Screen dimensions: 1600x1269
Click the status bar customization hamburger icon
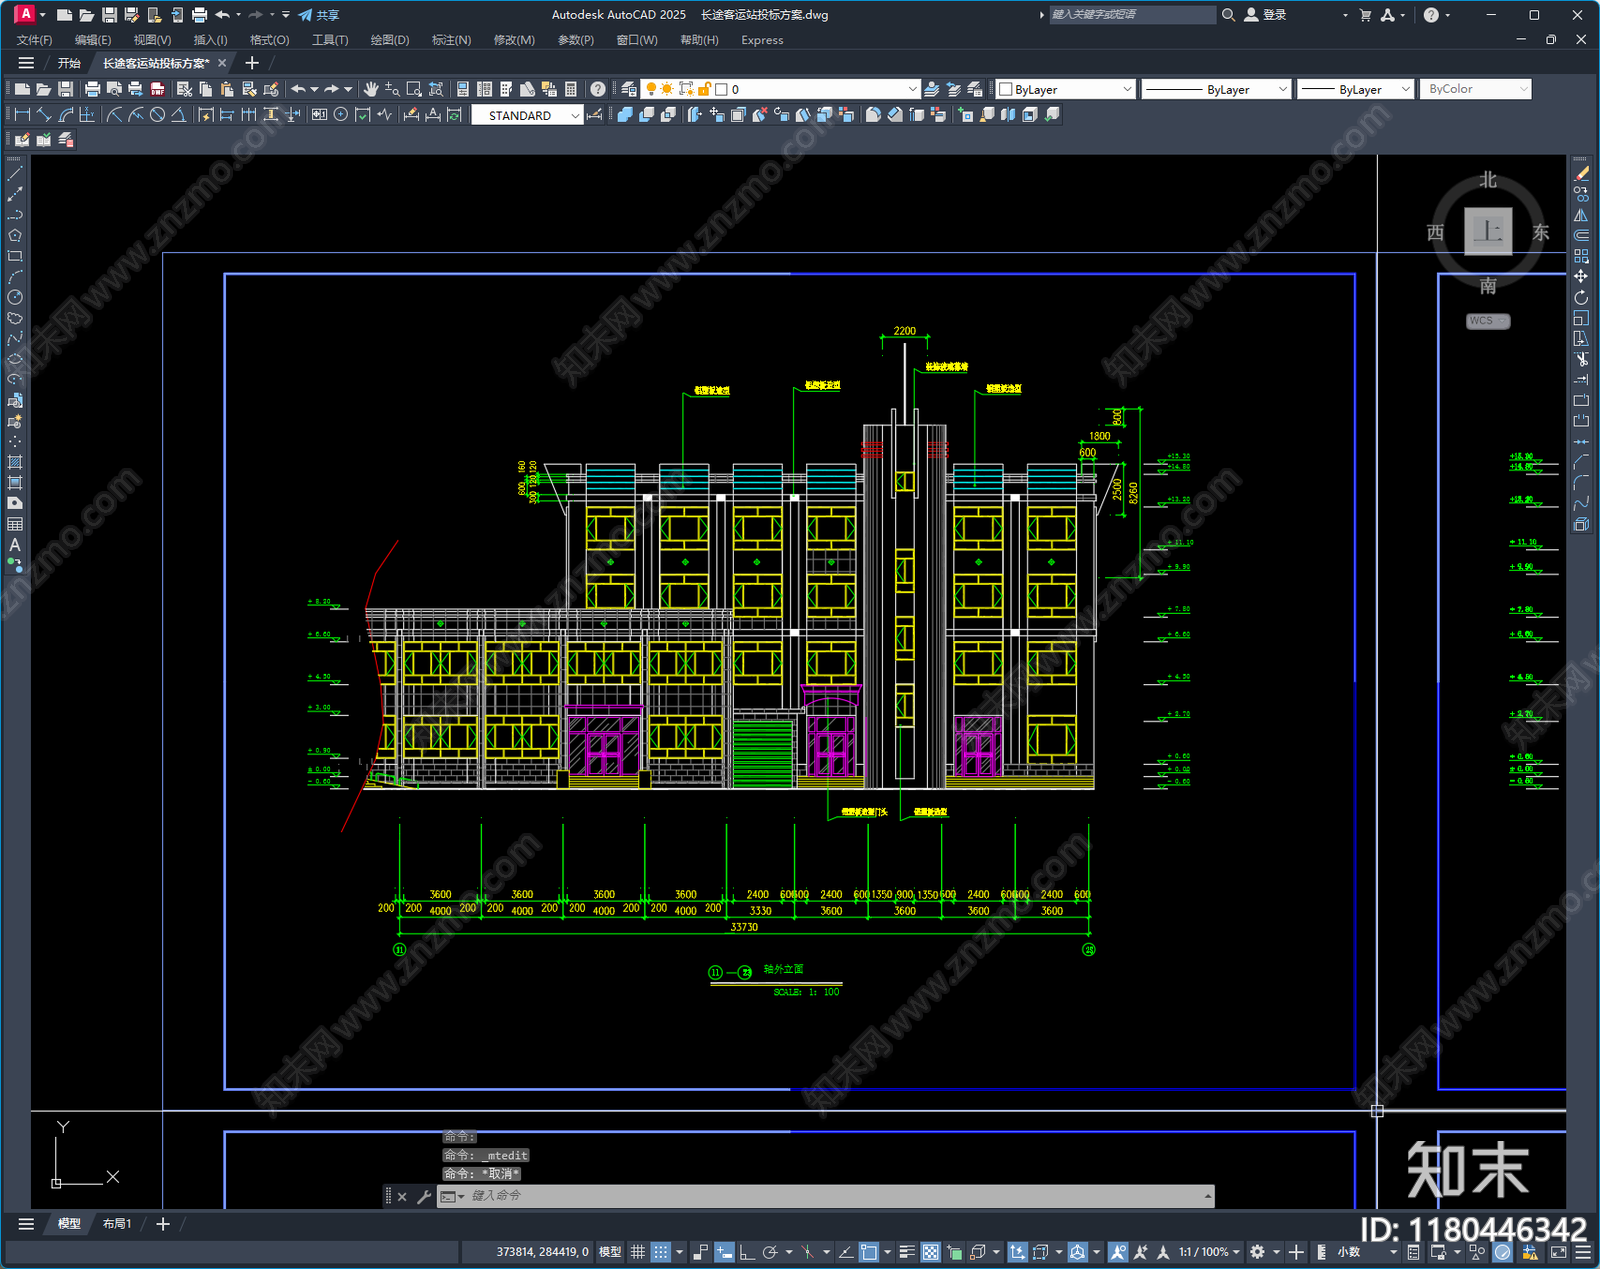[1583, 1252]
